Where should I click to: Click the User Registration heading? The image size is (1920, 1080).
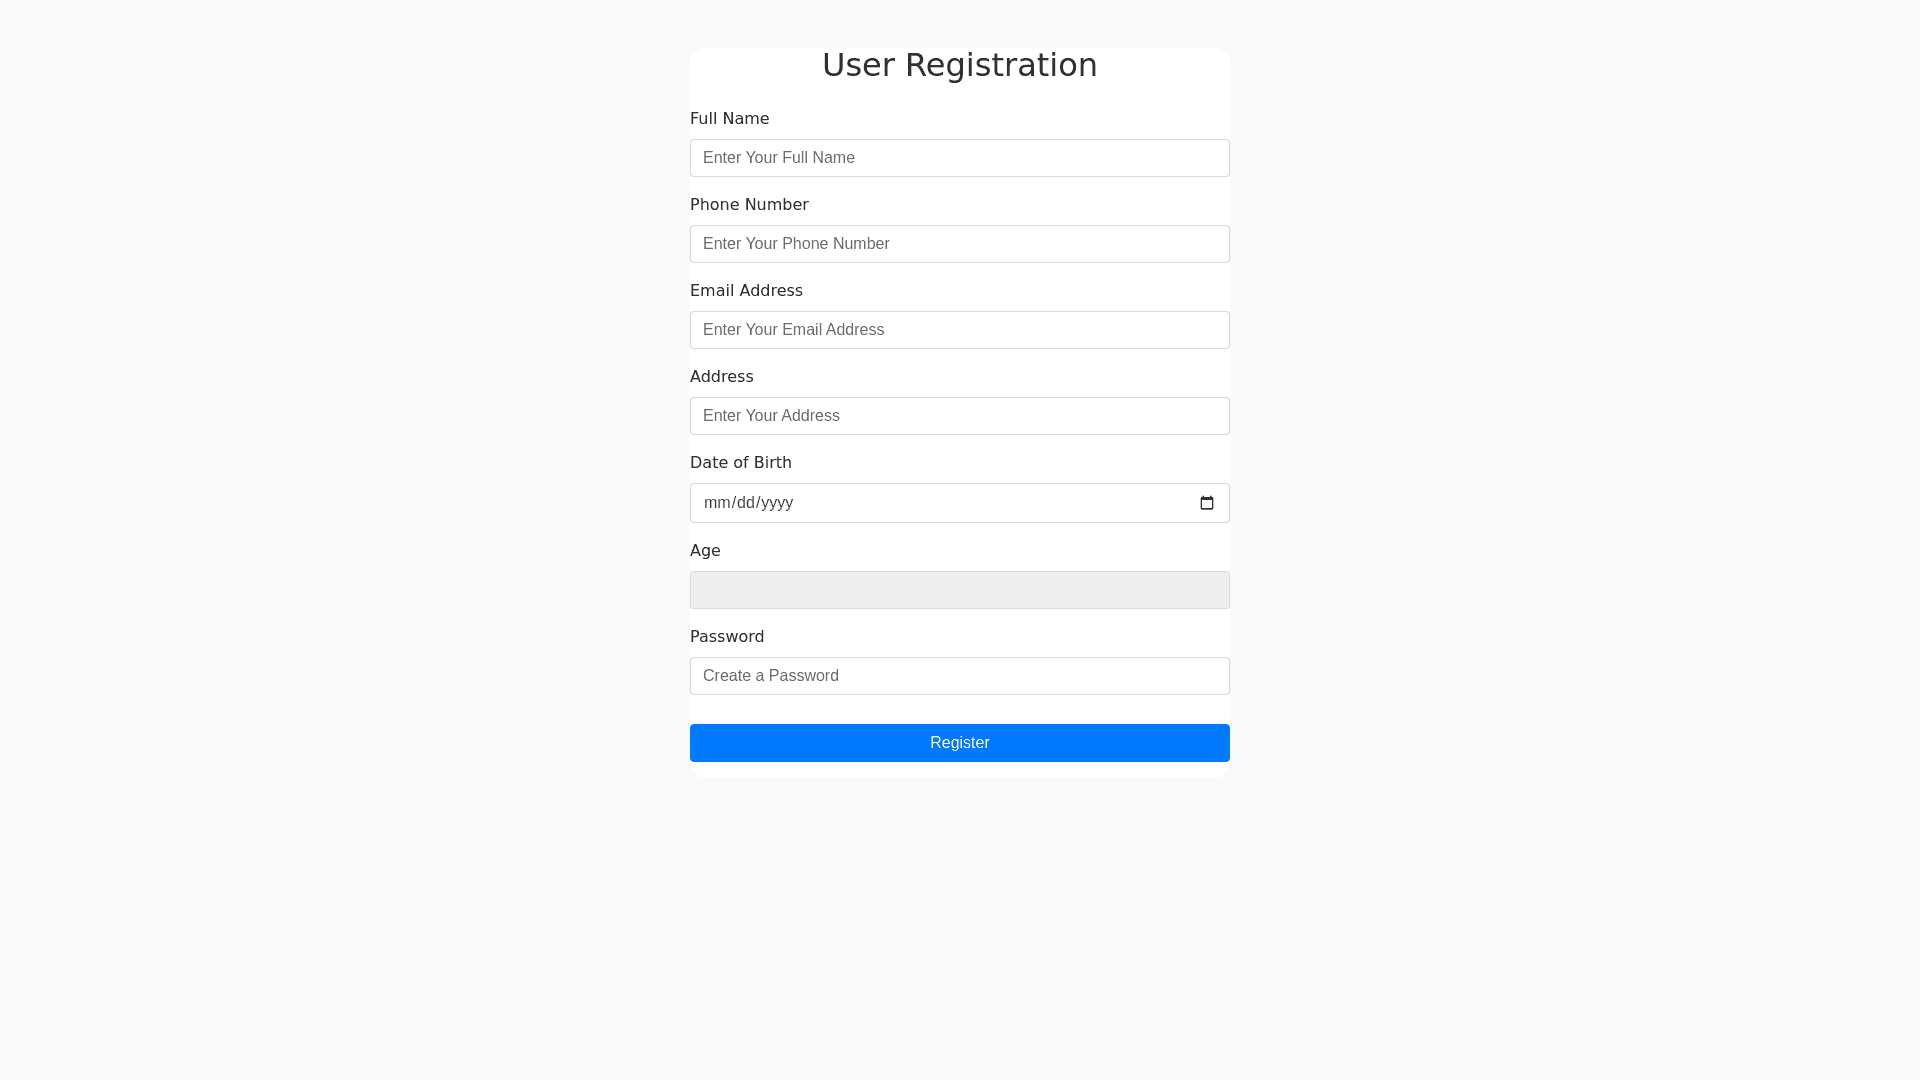click(959, 65)
